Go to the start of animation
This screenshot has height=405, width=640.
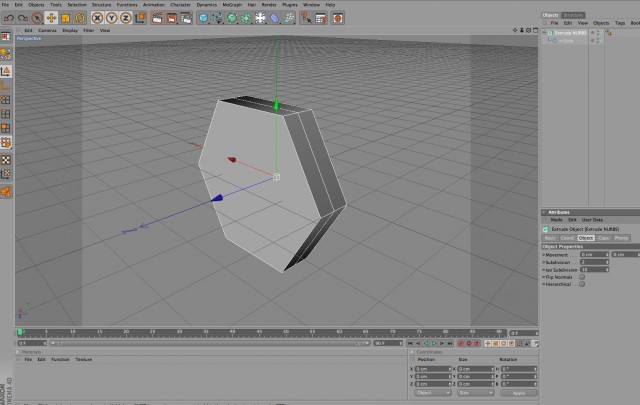point(410,344)
